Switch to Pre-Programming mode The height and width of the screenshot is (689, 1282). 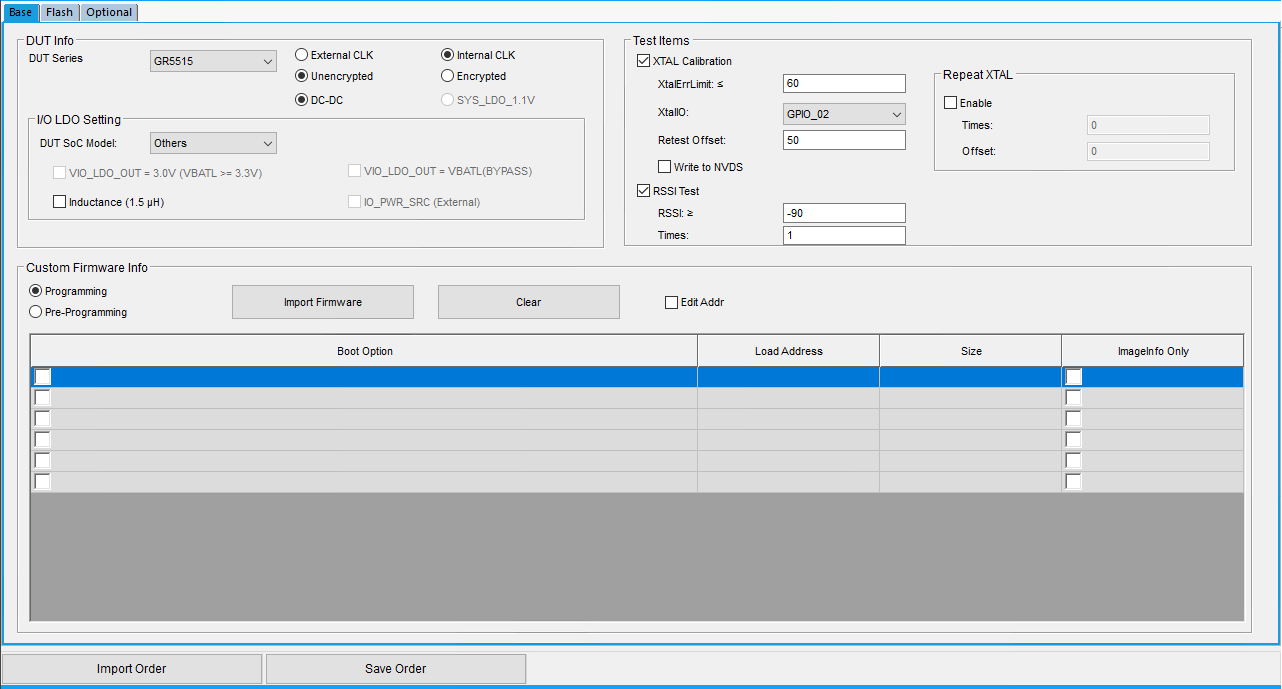pyautogui.click(x=33, y=311)
